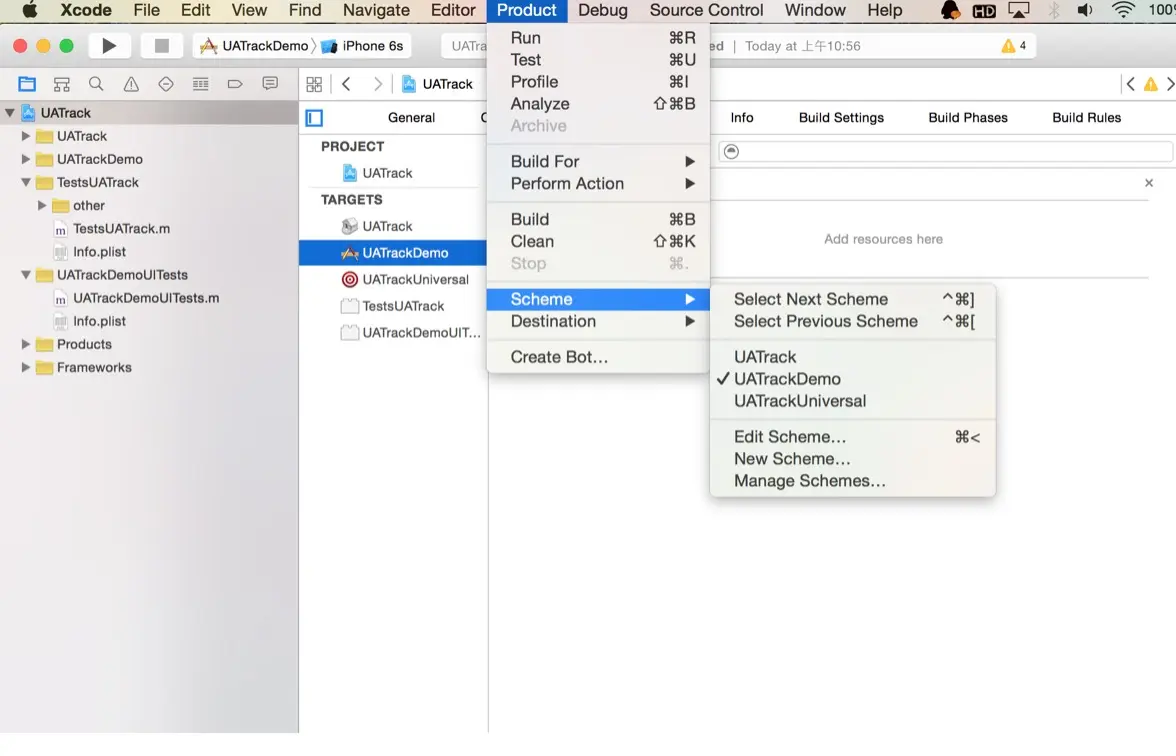Click the volume icon in menu bar
This screenshot has width=1176, height=756.
coord(1085,10)
